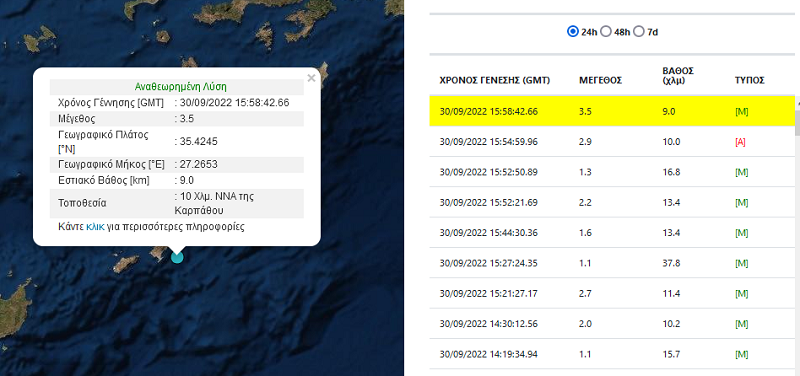Select event row 30/09/2022 15:54:59.96
This screenshot has height=376, width=800.
612,141
